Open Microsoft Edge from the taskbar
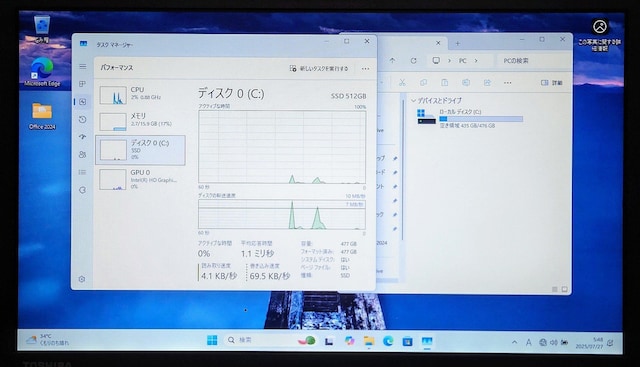Viewport: 640px width, 367px height. 388,341
